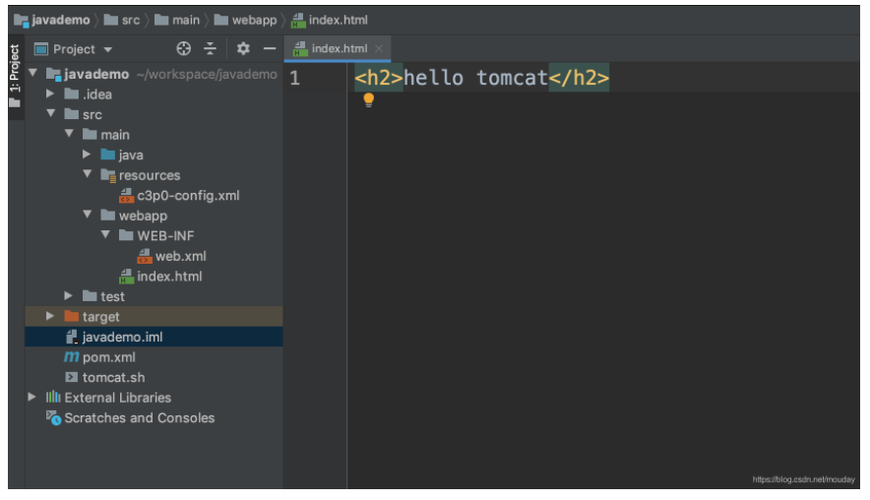Click the locate-current-file crosshair icon
The image size is (870, 500).
[183, 49]
